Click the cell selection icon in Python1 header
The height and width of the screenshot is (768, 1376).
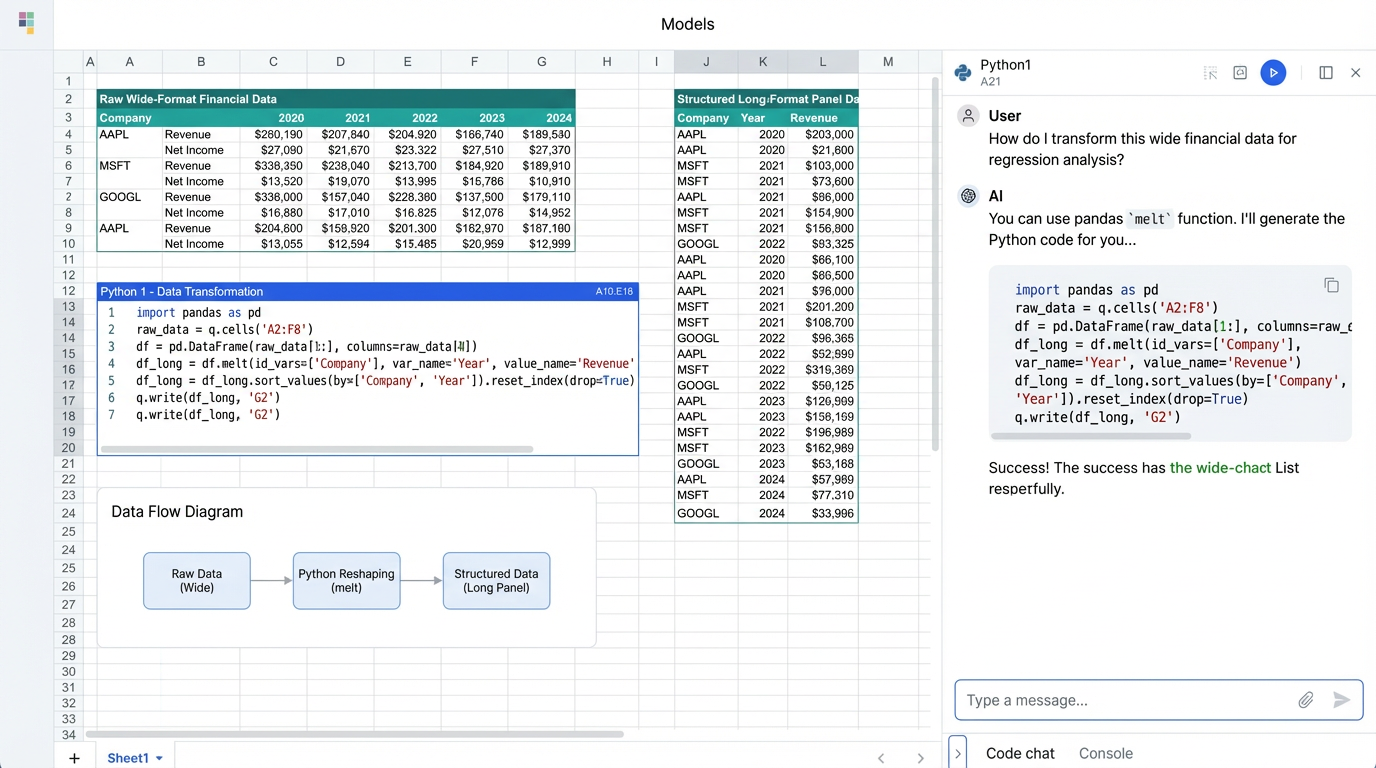(x=1210, y=73)
